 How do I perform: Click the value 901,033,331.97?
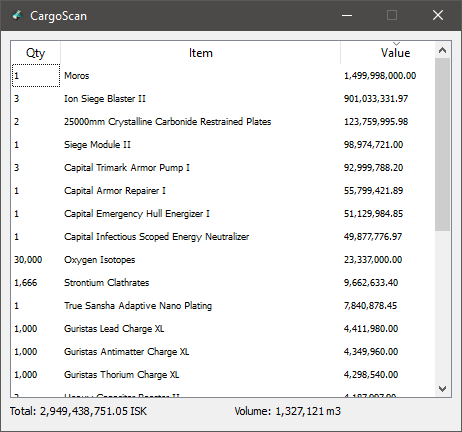tap(376, 99)
